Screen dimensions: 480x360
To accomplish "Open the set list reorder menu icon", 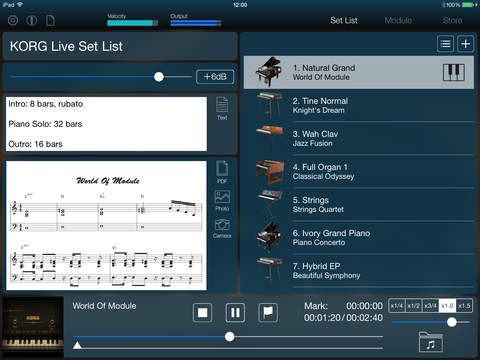I will (445, 44).
